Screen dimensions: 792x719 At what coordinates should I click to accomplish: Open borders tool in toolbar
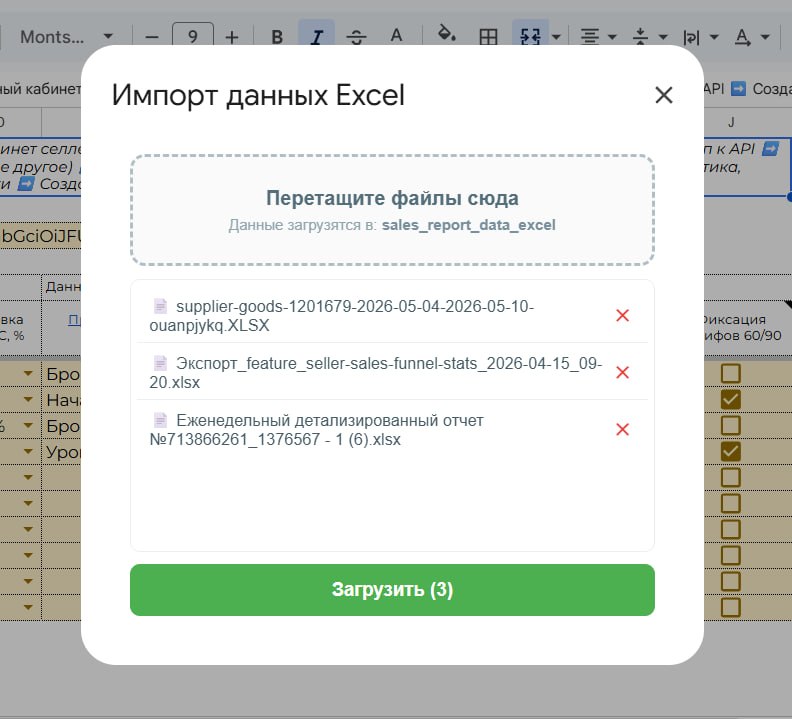488,36
